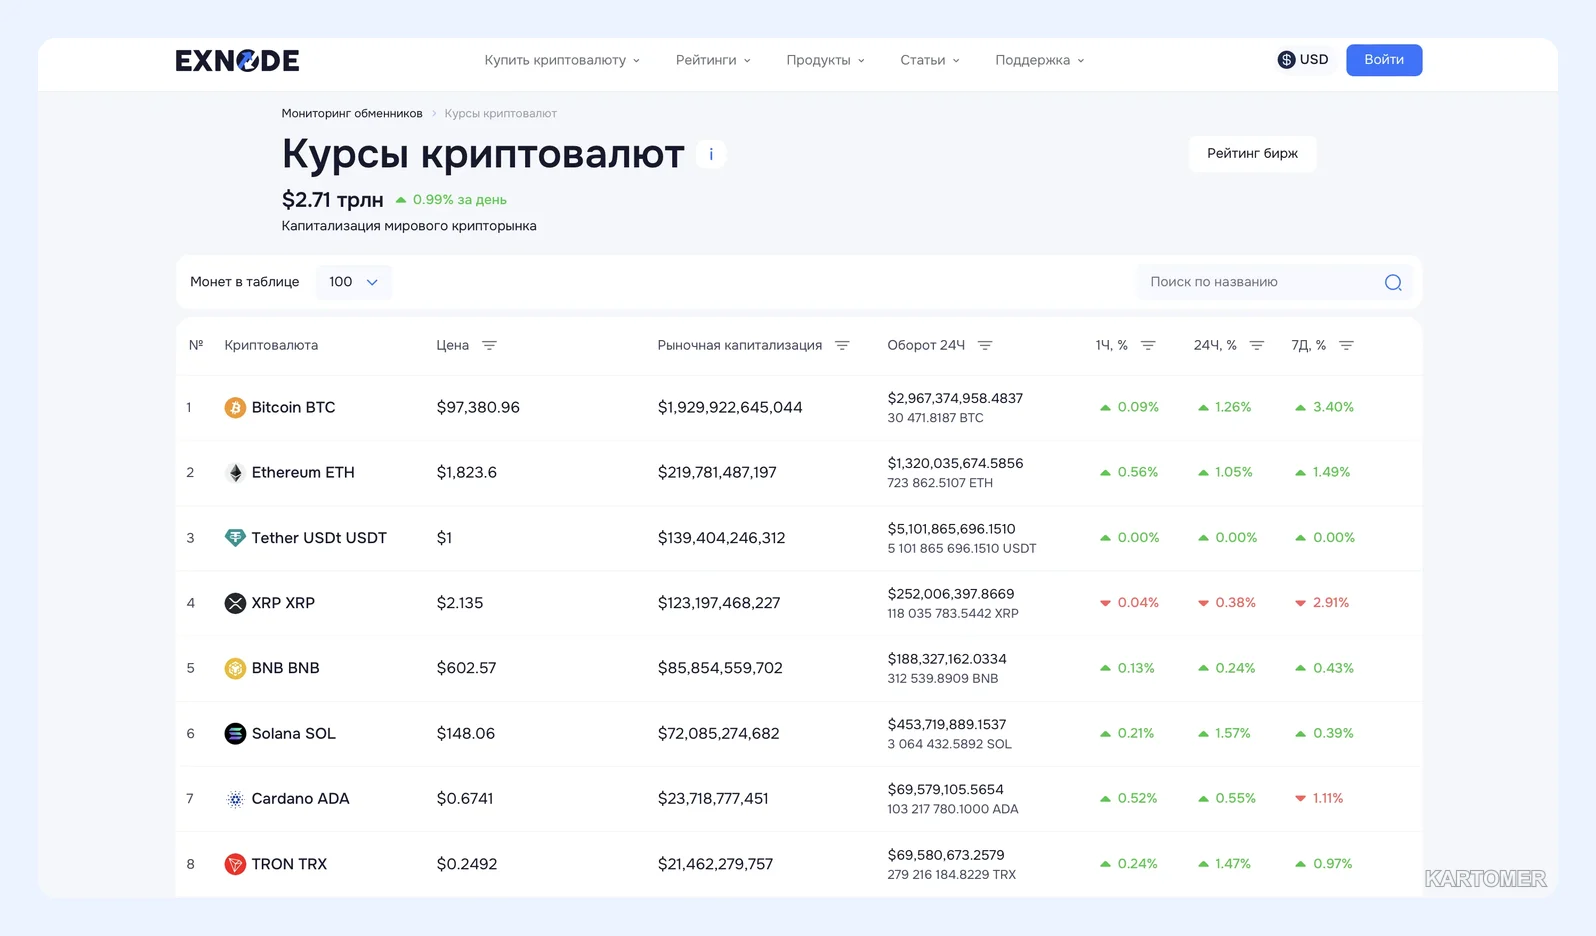
Task: Open the info icon beside the page title
Action: (x=711, y=155)
